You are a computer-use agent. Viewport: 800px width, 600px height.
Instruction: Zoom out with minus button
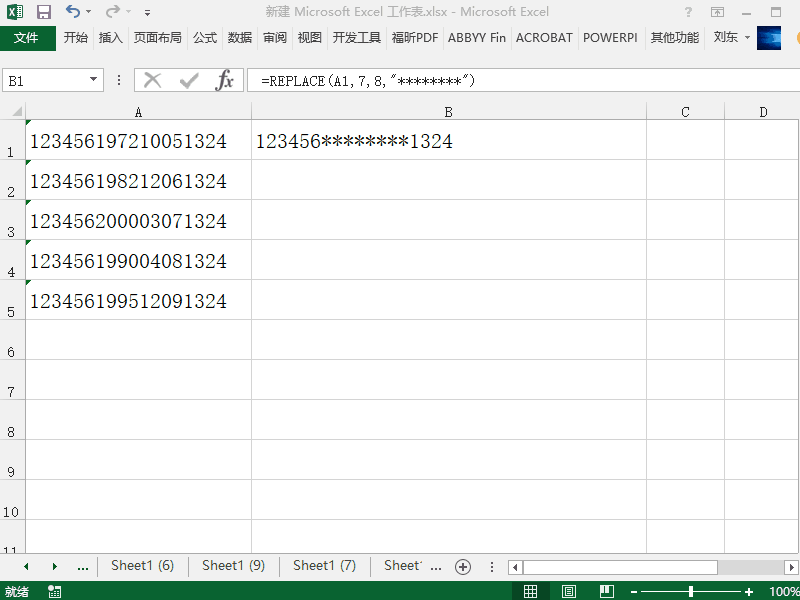634,592
